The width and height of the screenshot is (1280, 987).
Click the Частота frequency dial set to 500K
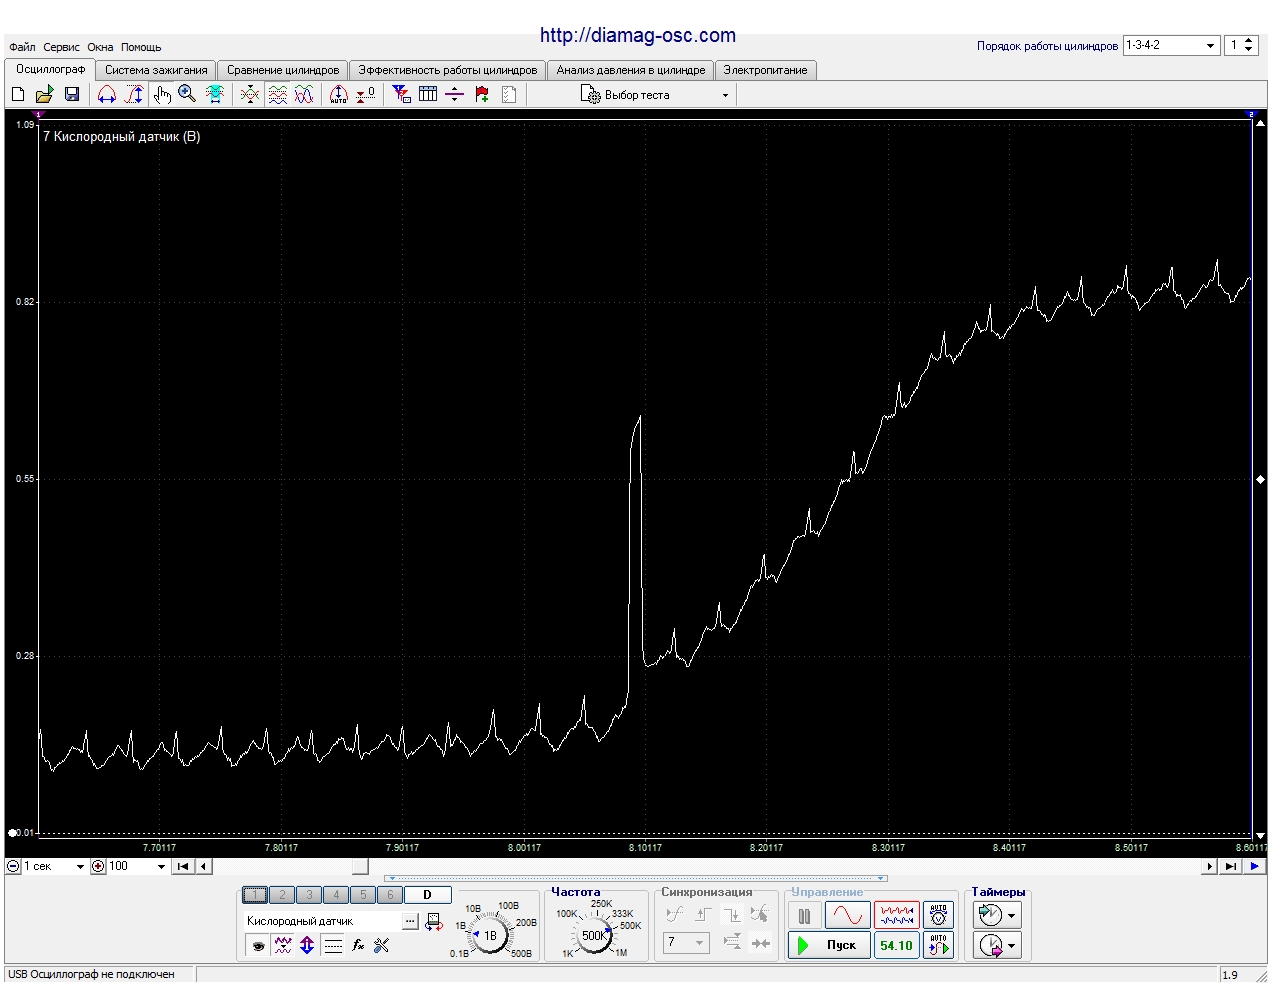tap(594, 936)
